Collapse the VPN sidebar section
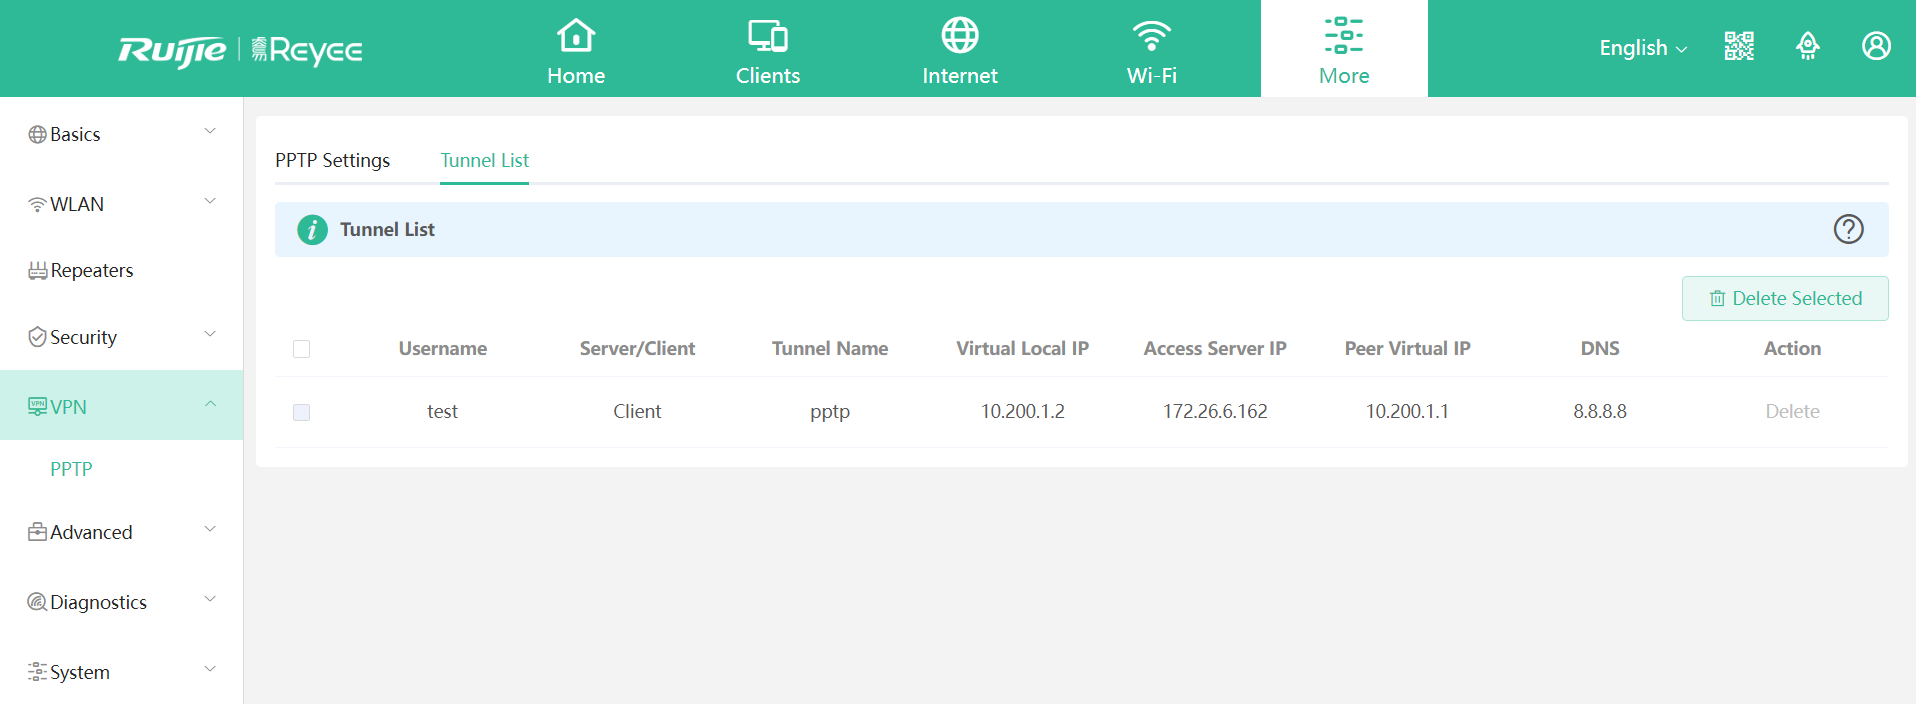 [x=120, y=406]
